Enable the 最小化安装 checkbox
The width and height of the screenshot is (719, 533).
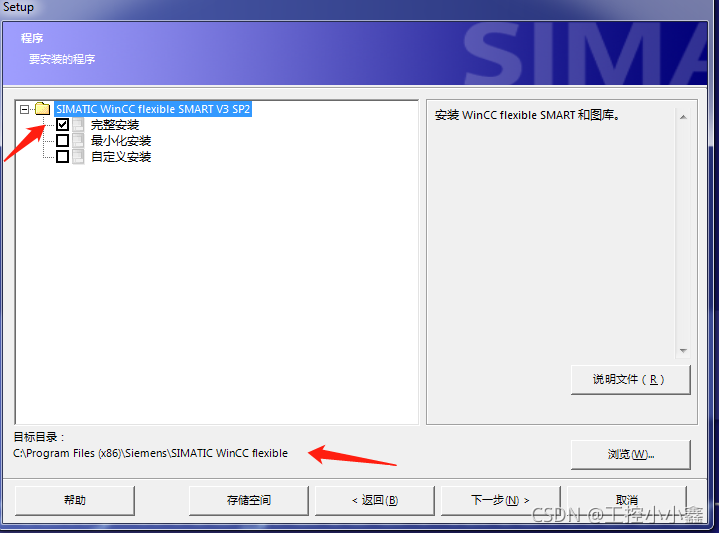[x=63, y=140]
